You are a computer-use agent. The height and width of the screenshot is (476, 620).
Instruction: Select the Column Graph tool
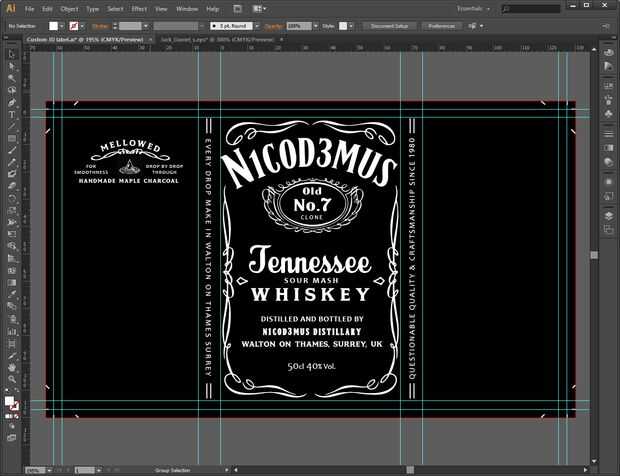point(12,331)
